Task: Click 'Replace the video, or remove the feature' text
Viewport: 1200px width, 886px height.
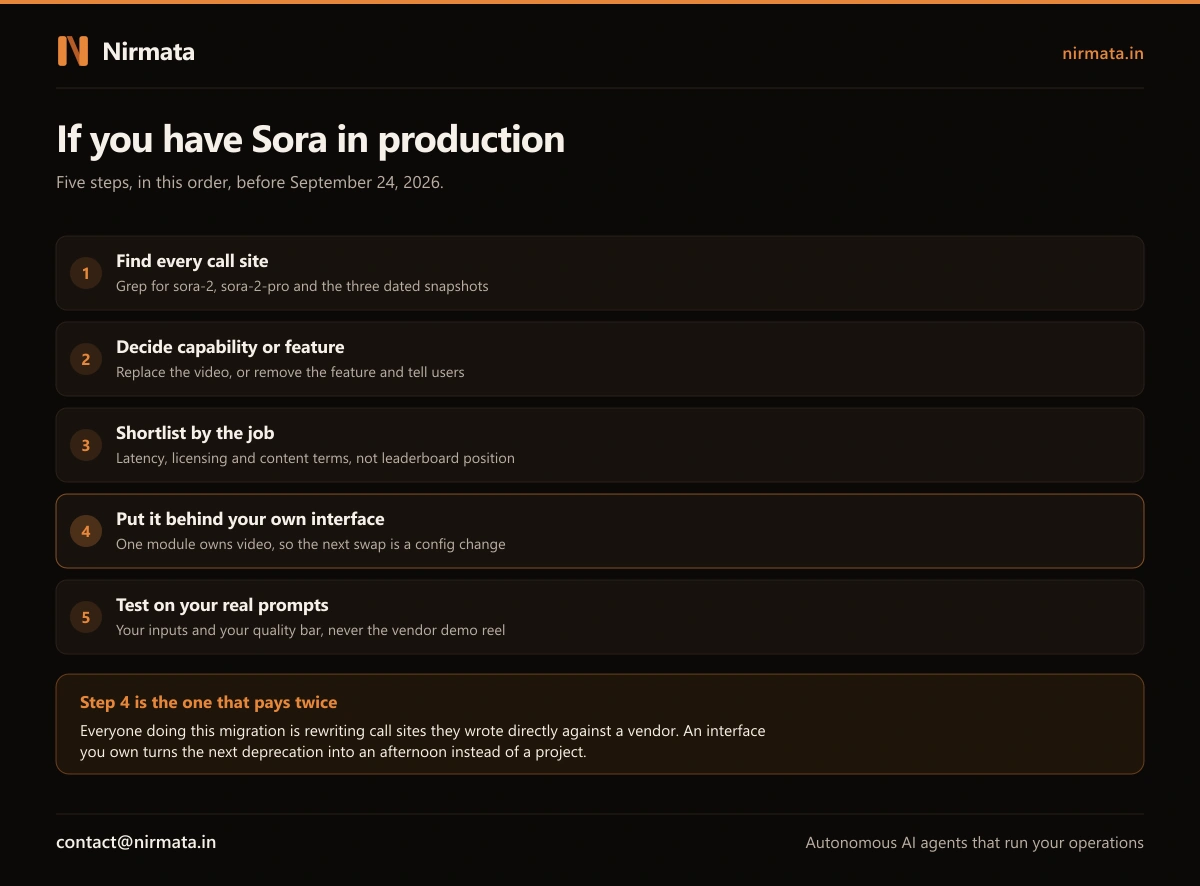Action: point(290,372)
